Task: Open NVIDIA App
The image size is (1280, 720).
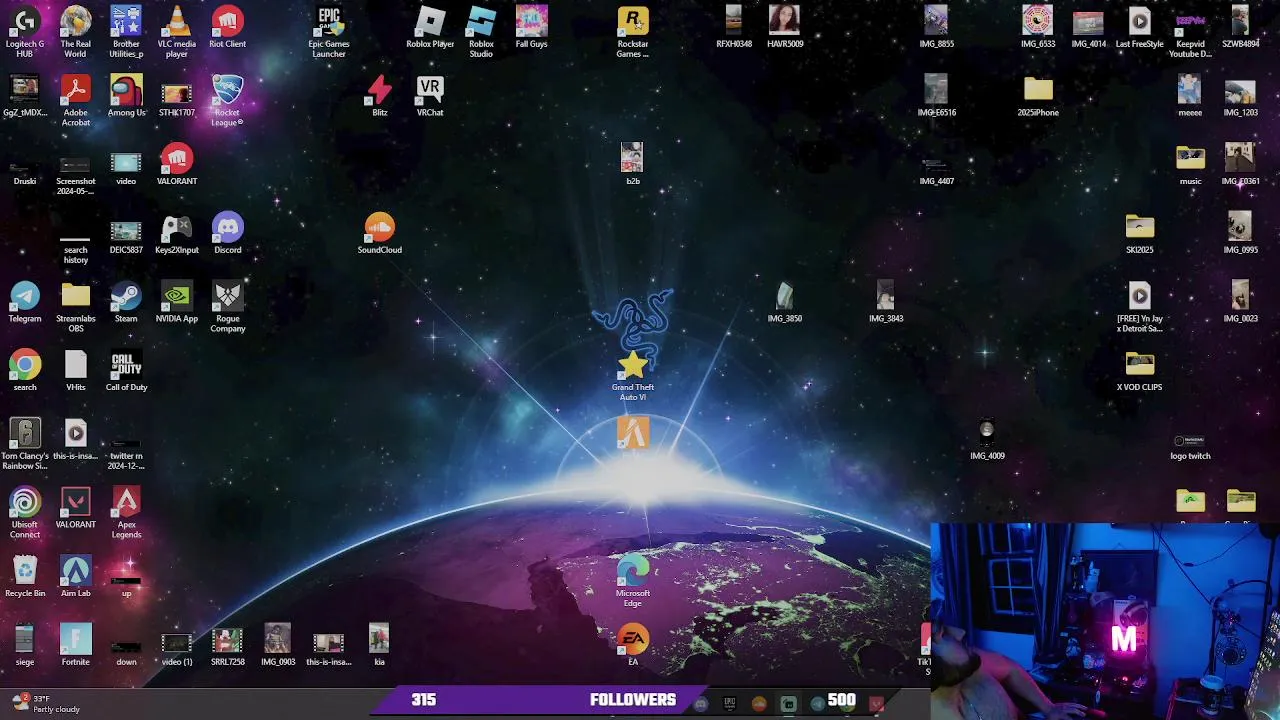Action: (x=177, y=303)
